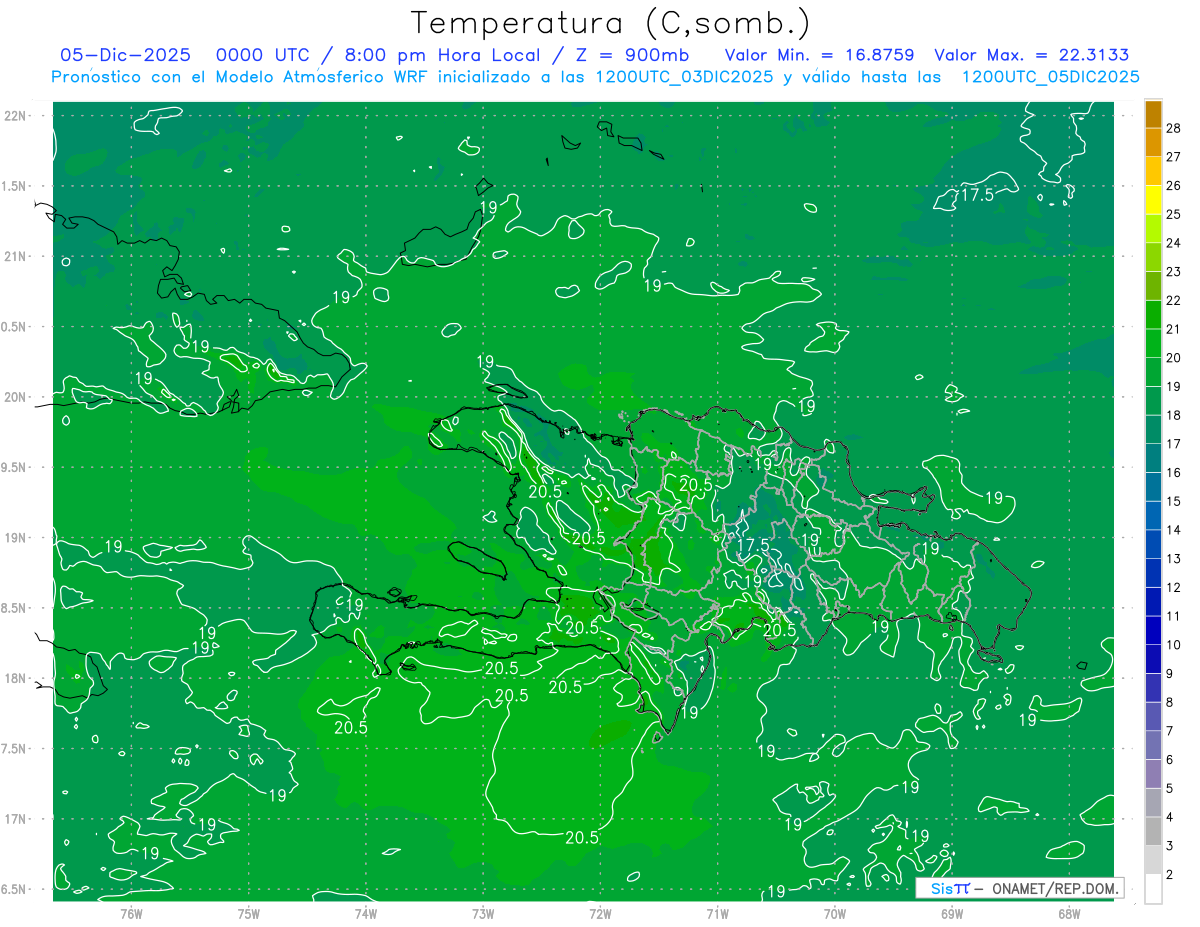The height and width of the screenshot is (927, 1200).
Task: Click legend value 17
Action: point(1173,444)
